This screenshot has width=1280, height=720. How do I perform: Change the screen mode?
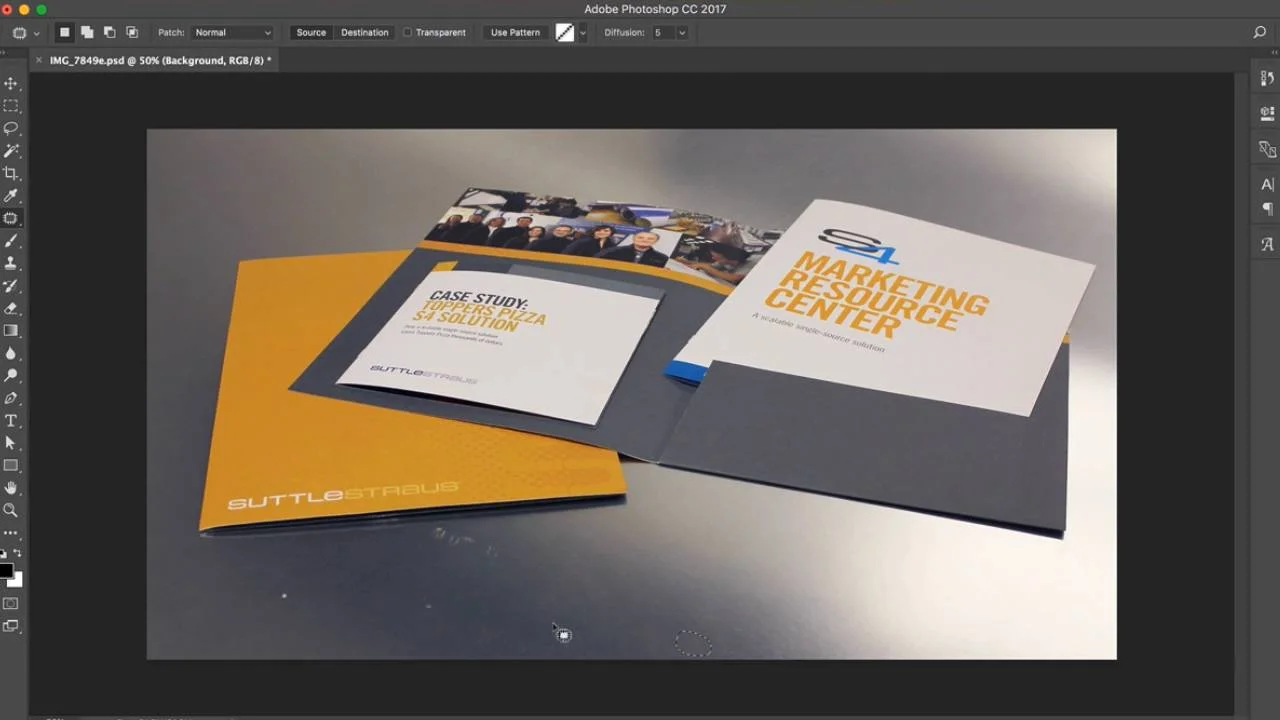11,627
